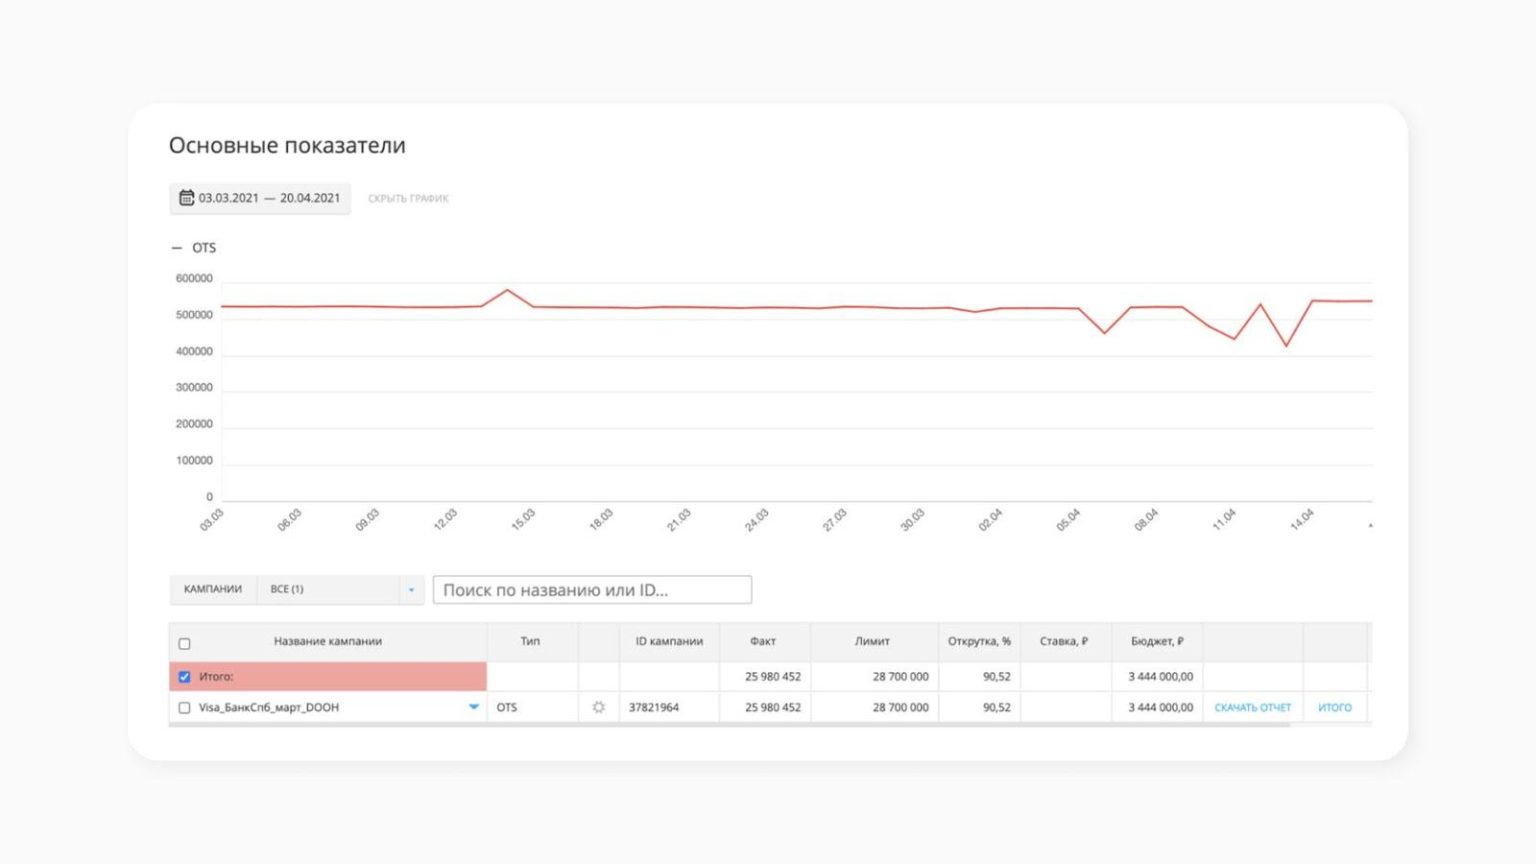Open the 03.03.2021 — 20.04.2021 date range picker
Viewport: 1536px width, 864px height.
point(269,198)
